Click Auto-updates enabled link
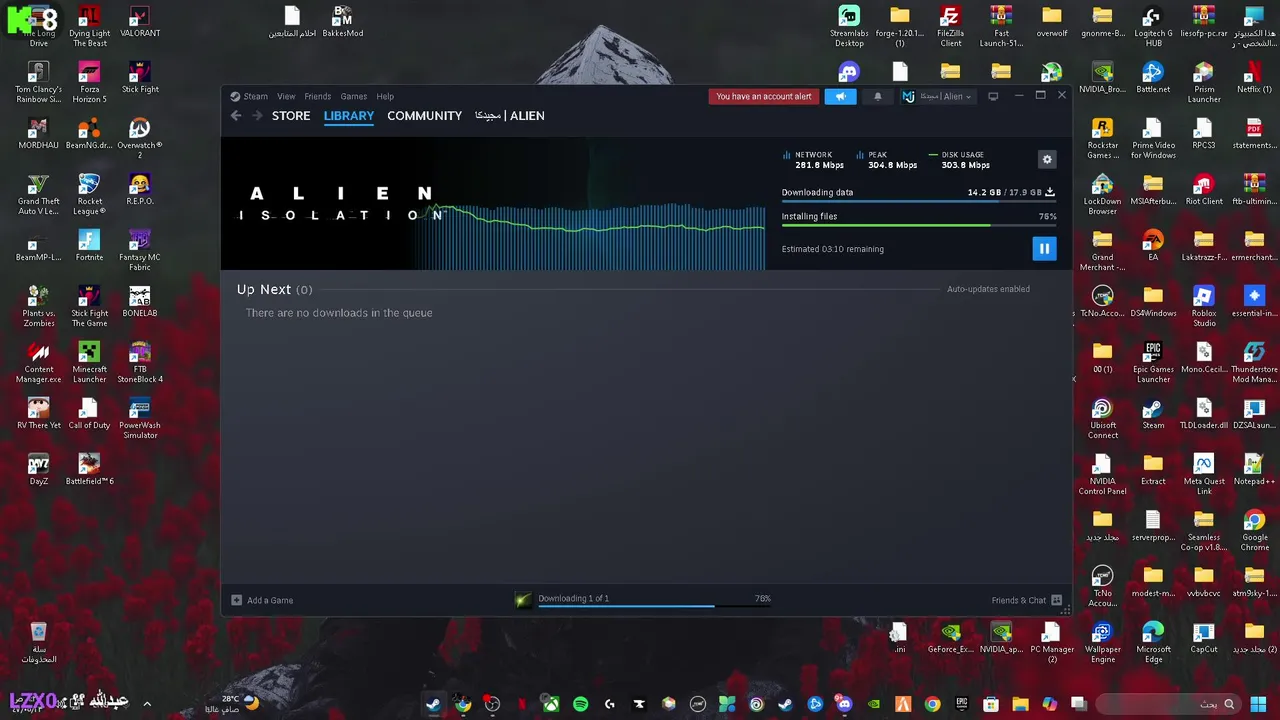The width and height of the screenshot is (1280, 720). coord(988,289)
